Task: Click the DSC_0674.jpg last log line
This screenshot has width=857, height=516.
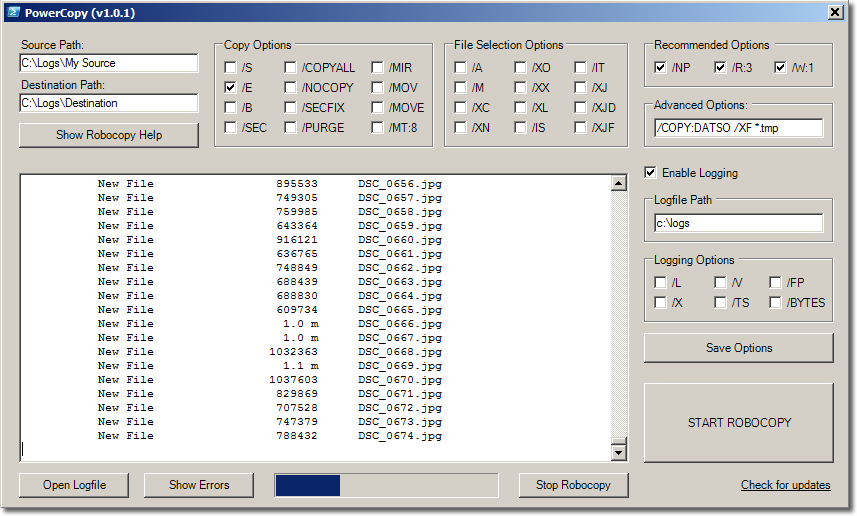Action: [x=270, y=436]
